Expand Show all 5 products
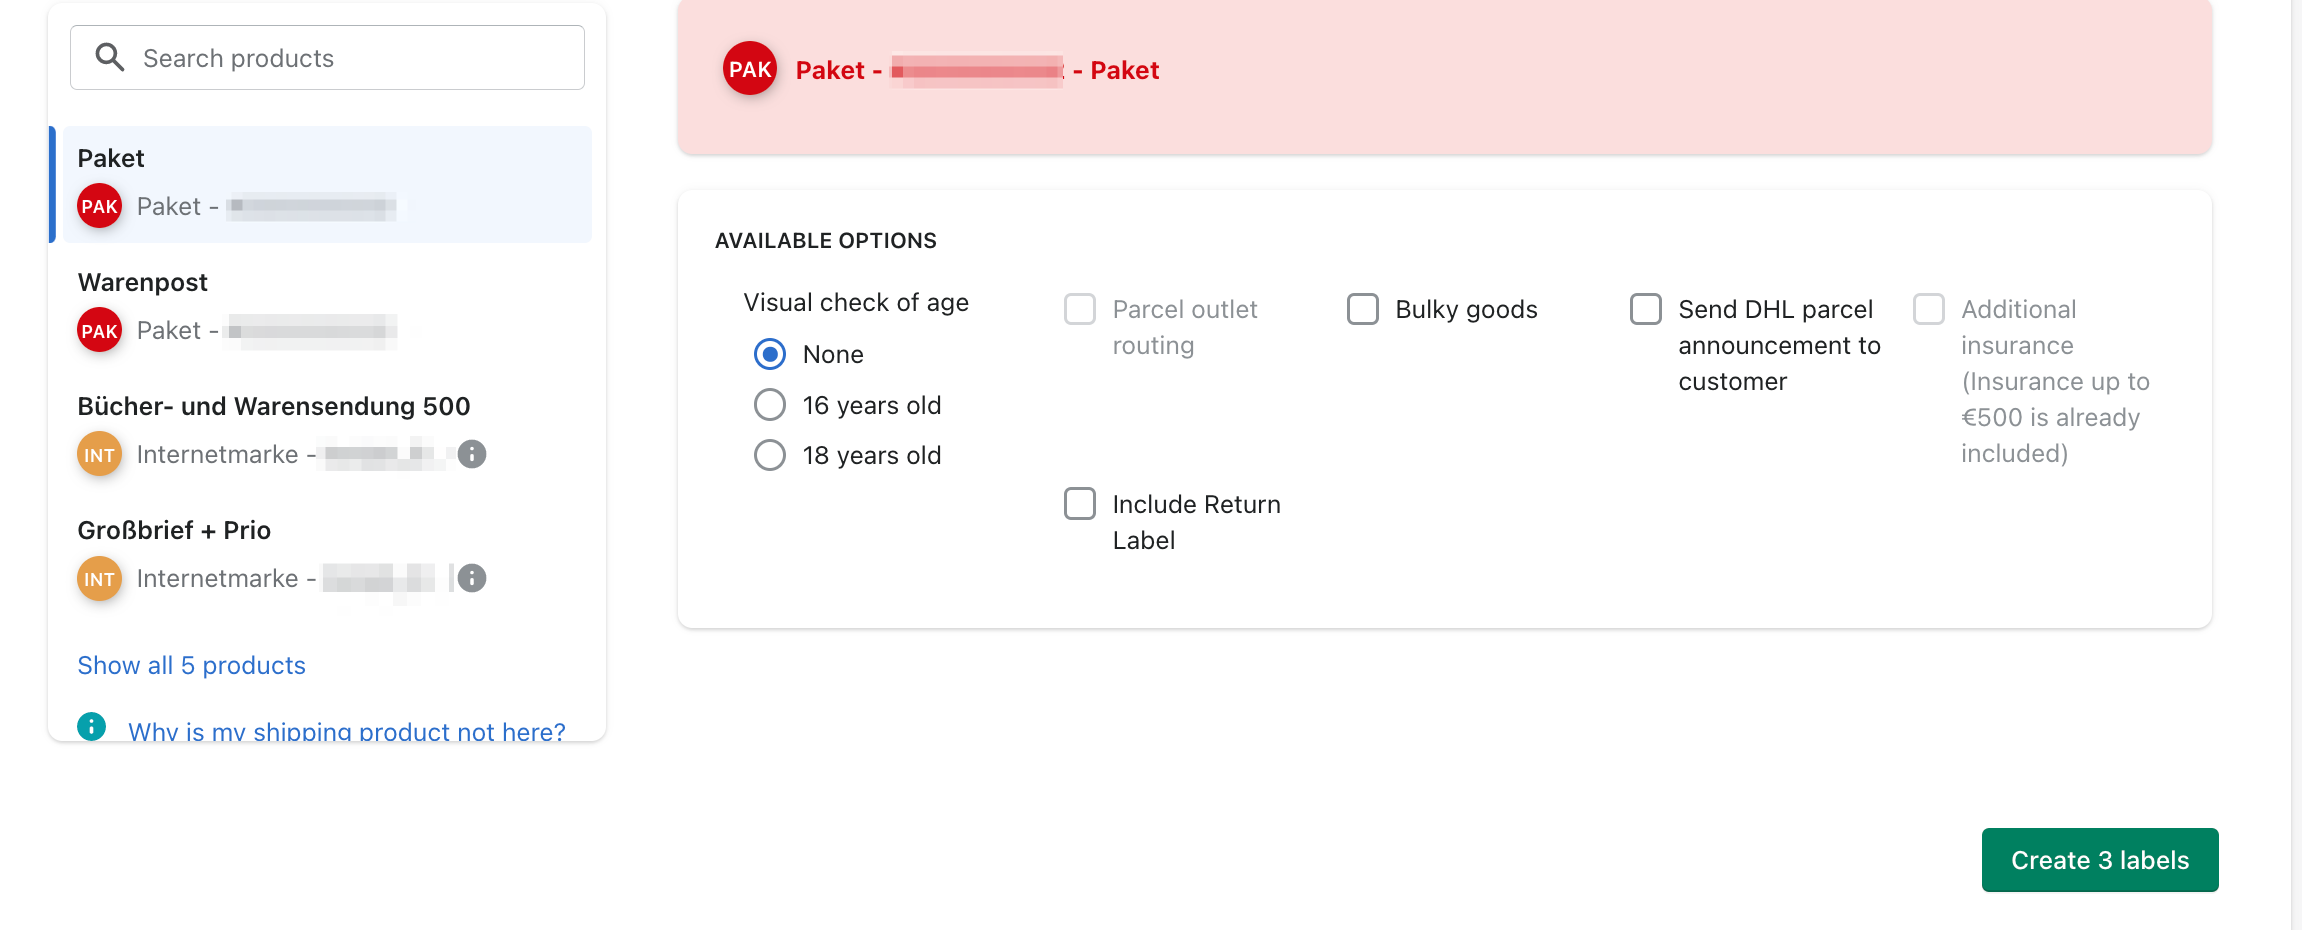Viewport: 2302px width, 930px height. click(192, 665)
